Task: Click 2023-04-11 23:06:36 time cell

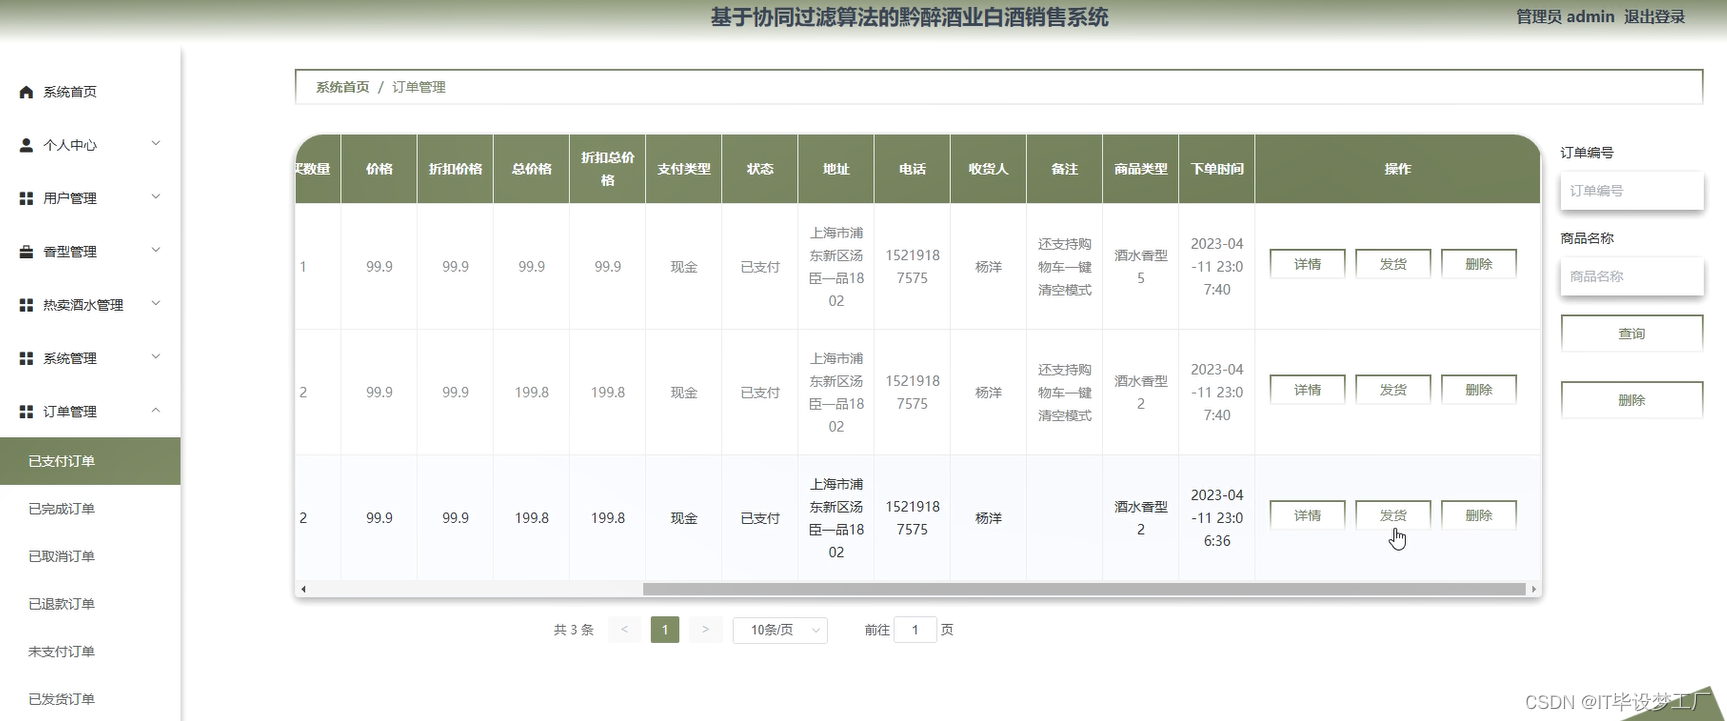Action: (1217, 518)
